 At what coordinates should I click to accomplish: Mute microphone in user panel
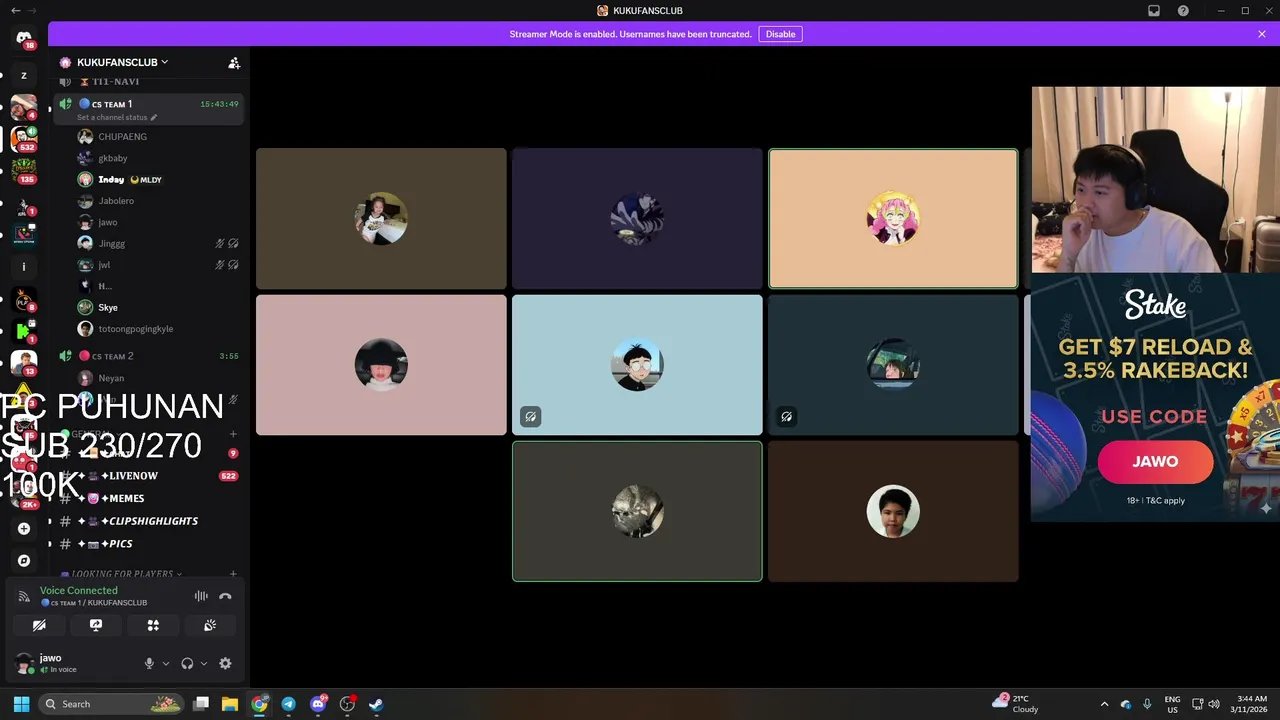(x=149, y=663)
